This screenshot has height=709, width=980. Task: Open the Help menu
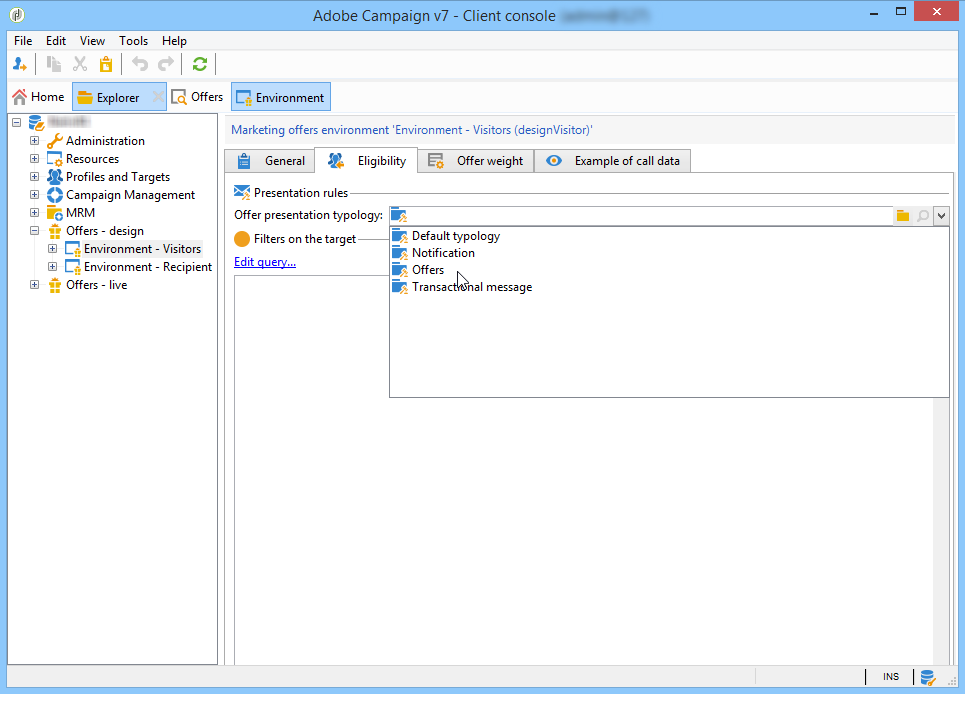pyautogui.click(x=174, y=41)
